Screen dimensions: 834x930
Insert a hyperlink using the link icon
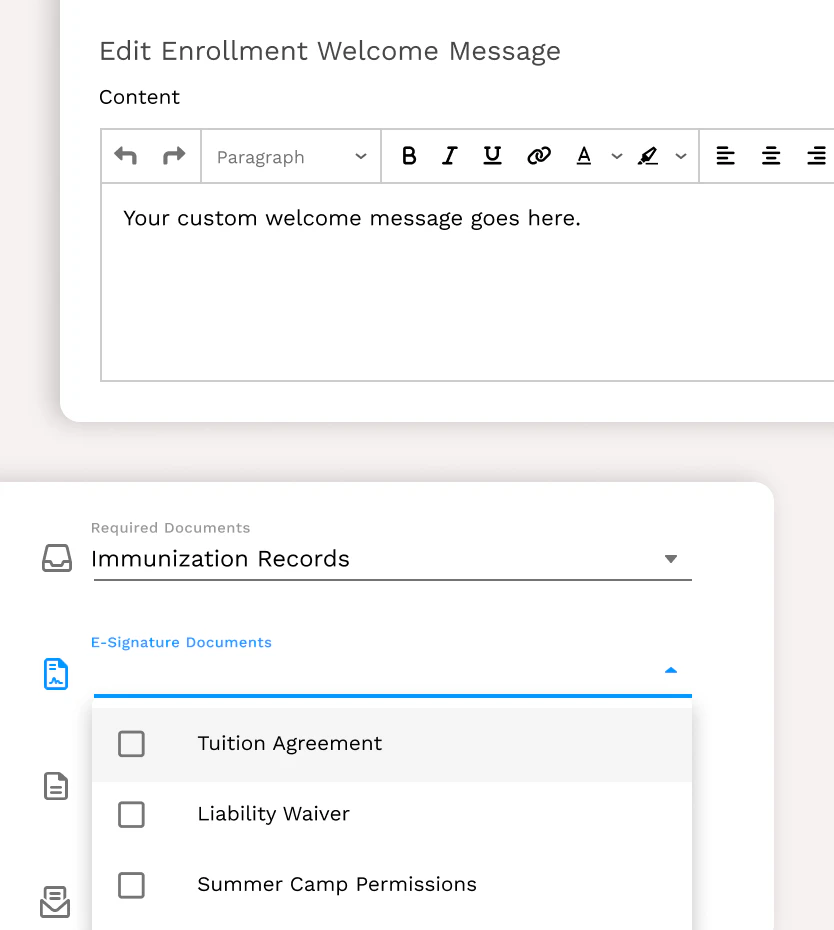pos(539,156)
